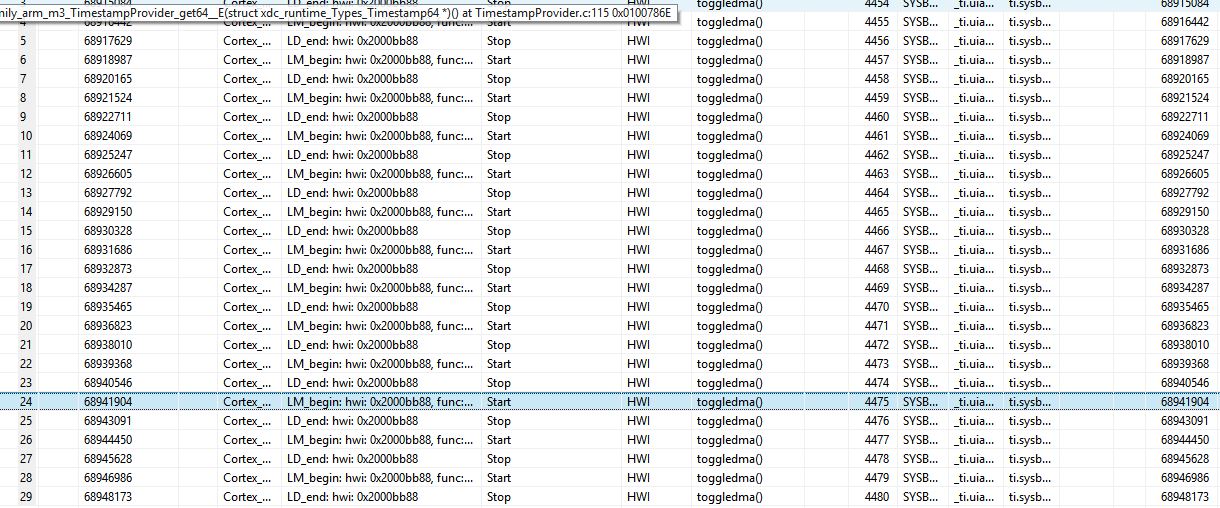Click the Stop event cell in row 17
Screen dimensions: 1220x508
499,269
